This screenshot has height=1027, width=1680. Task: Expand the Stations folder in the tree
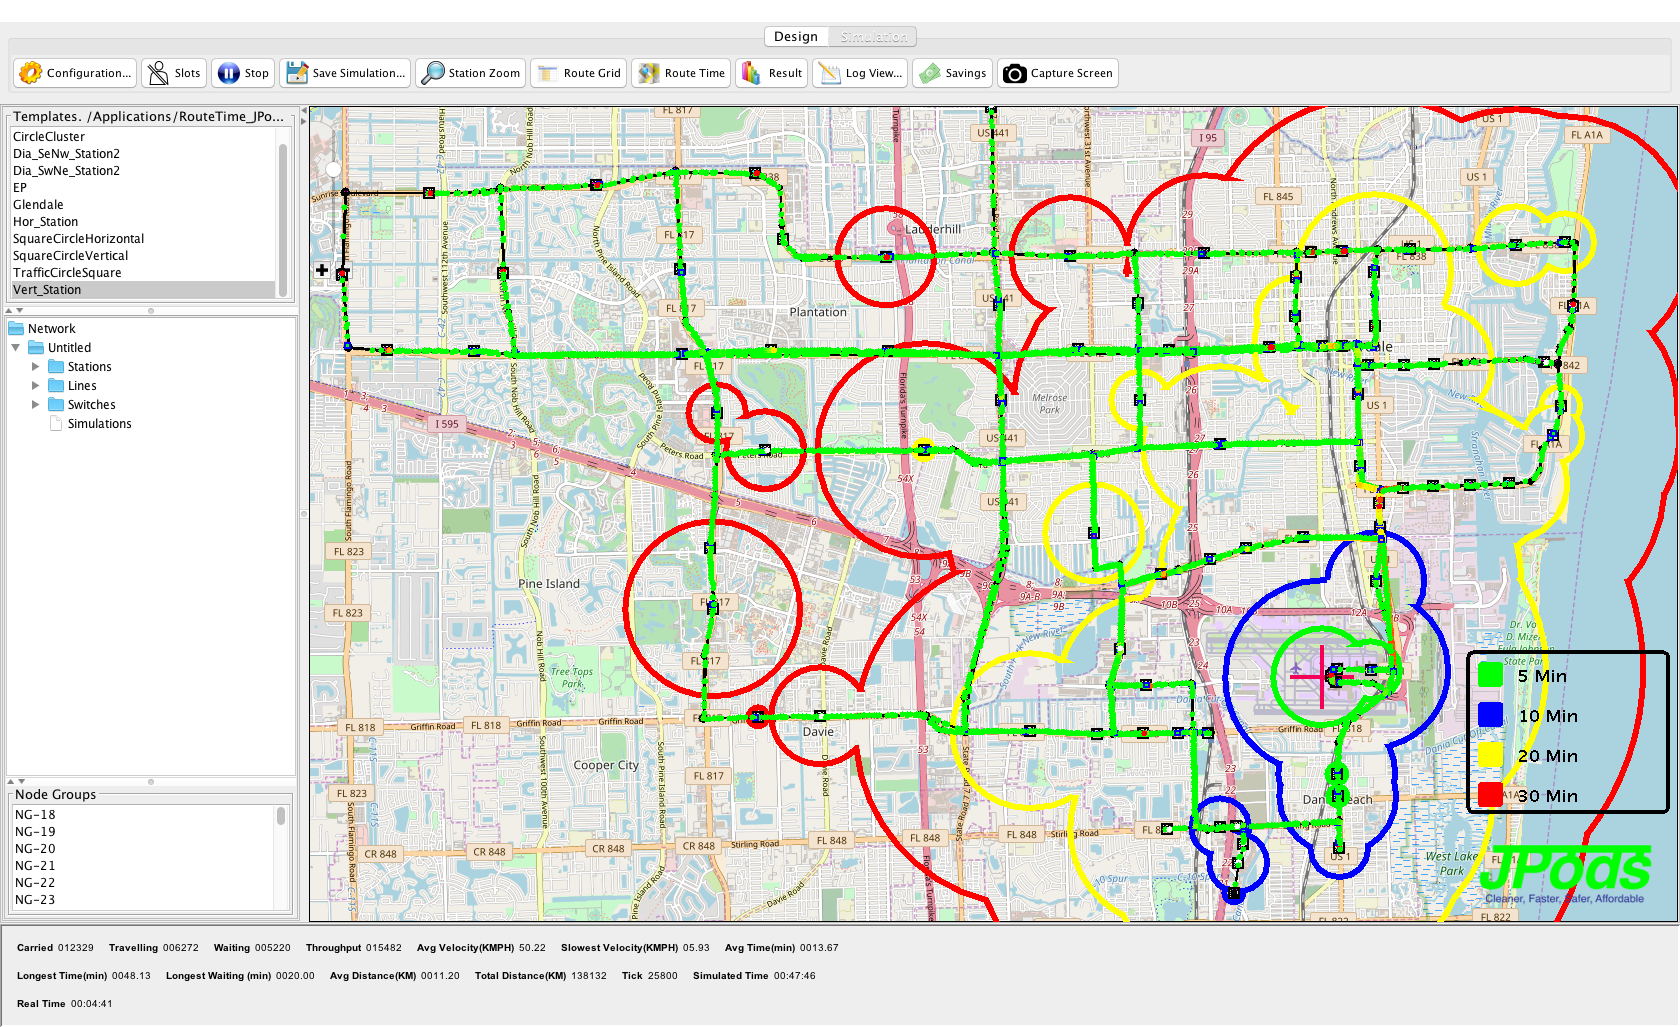[x=36, y=367]
